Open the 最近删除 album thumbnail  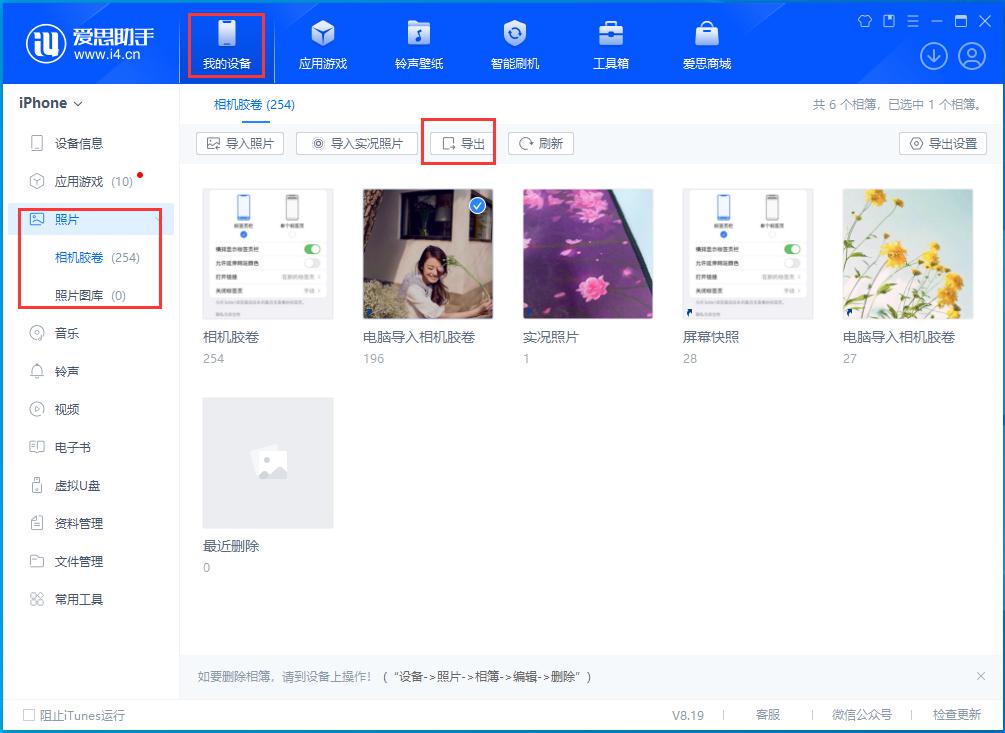pos(267,462)
